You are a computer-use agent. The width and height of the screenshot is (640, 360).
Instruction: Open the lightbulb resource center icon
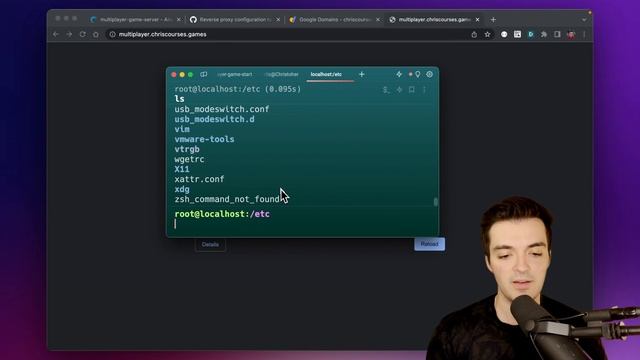418,74
